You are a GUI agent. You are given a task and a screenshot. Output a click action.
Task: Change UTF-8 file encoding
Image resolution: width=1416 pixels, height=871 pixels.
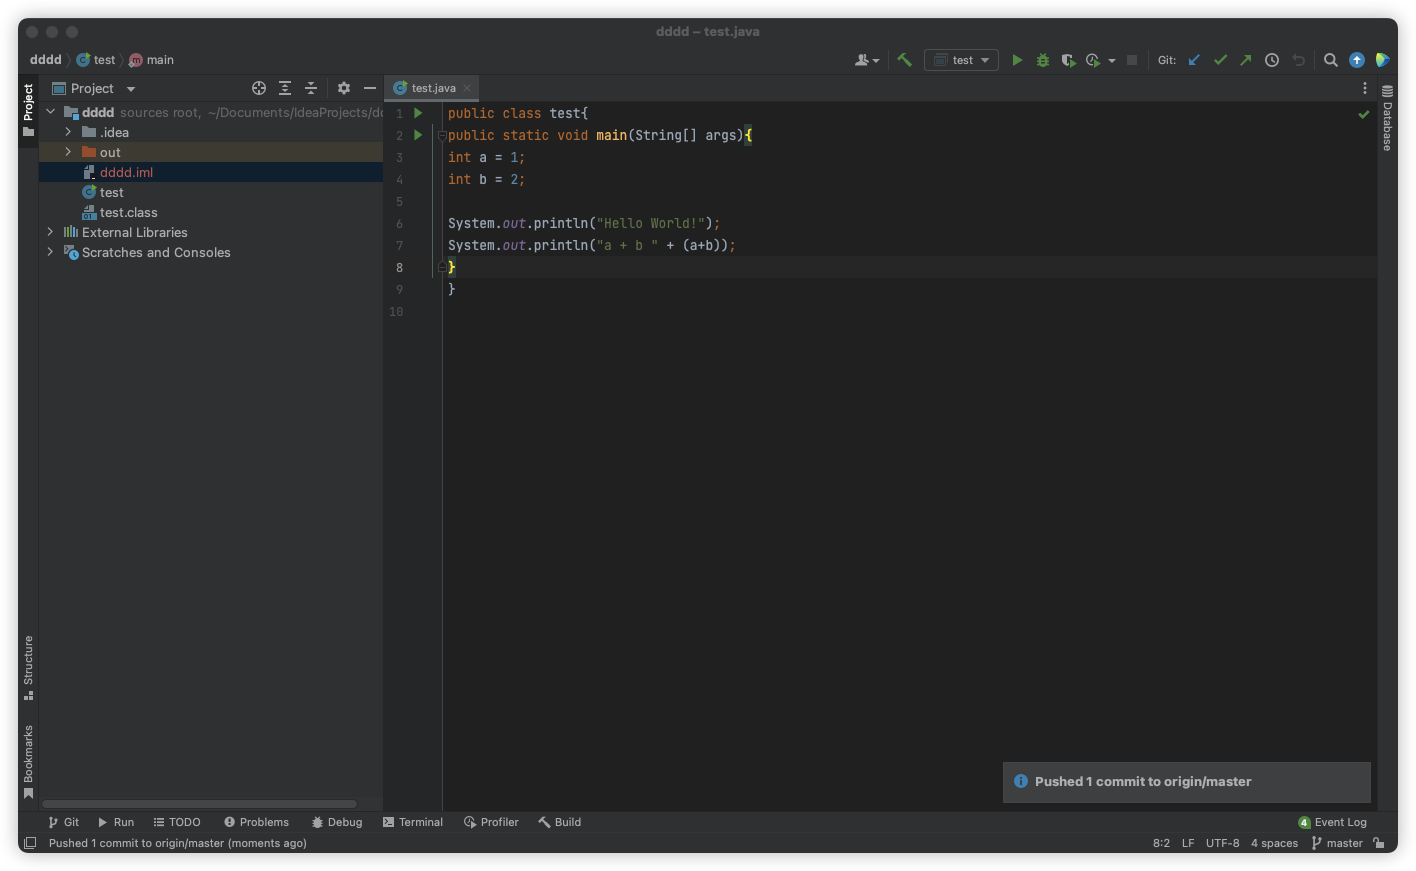pyautogui.click(x=1222, y=843)
